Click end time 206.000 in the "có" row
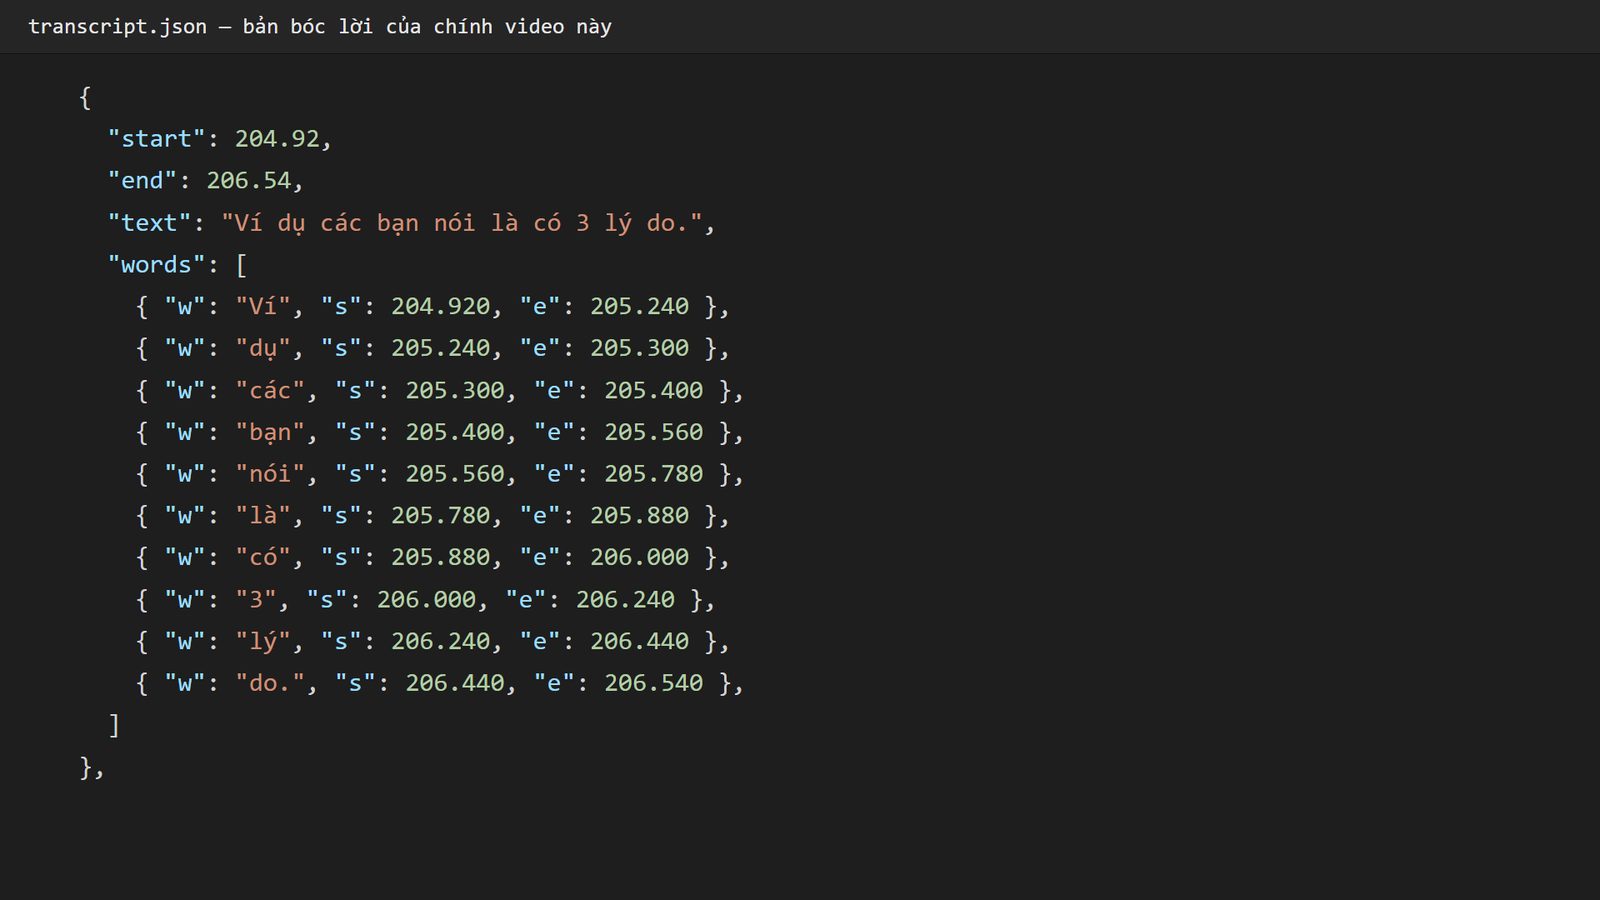1600x900 pixels. pos(639,557)
